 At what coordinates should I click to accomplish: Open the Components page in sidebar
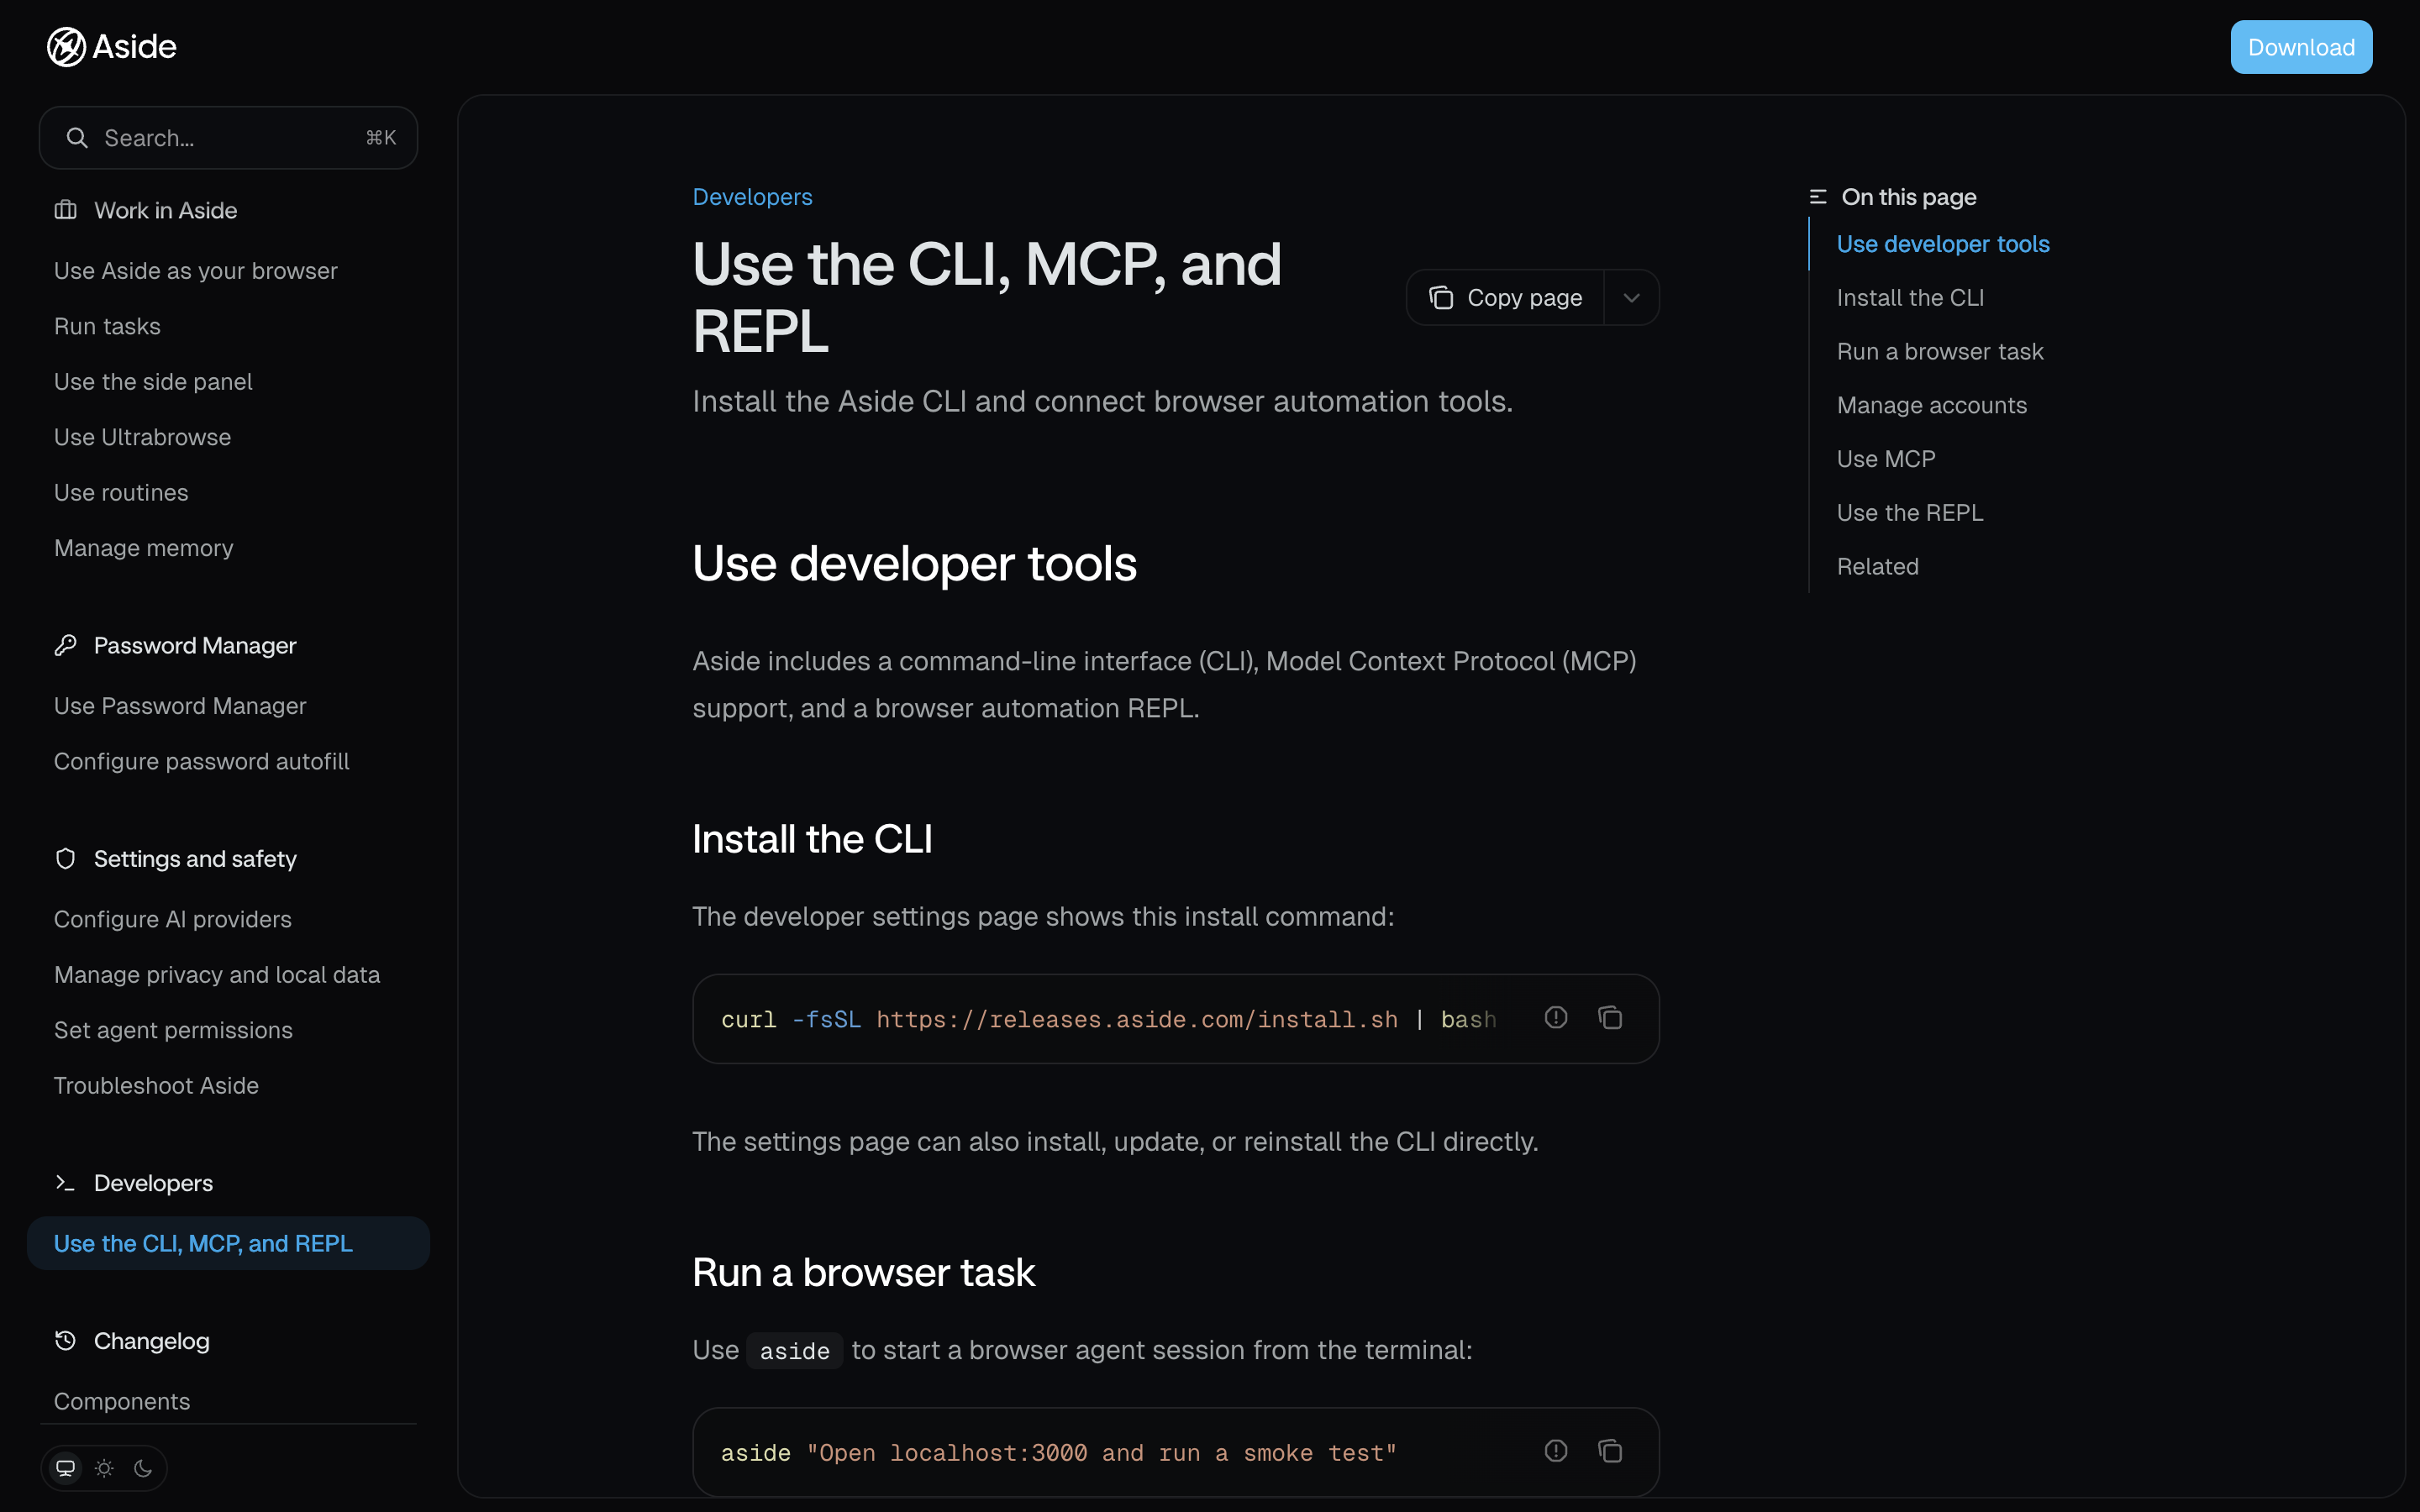click(122, 1401)
